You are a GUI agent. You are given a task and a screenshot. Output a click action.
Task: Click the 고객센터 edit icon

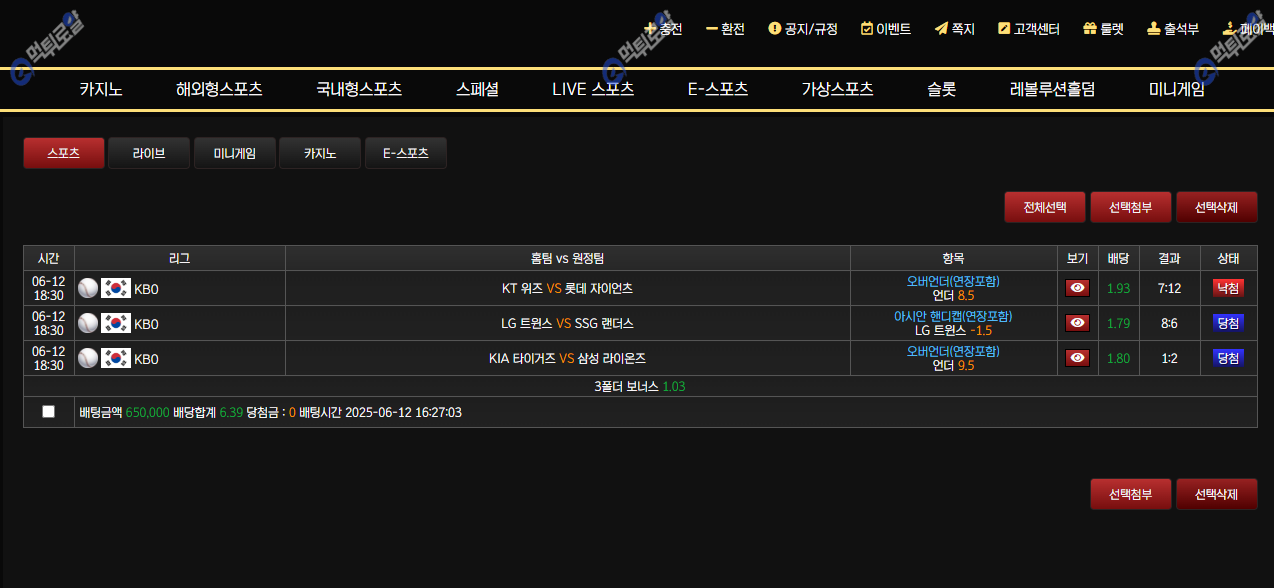point(1004,29)
